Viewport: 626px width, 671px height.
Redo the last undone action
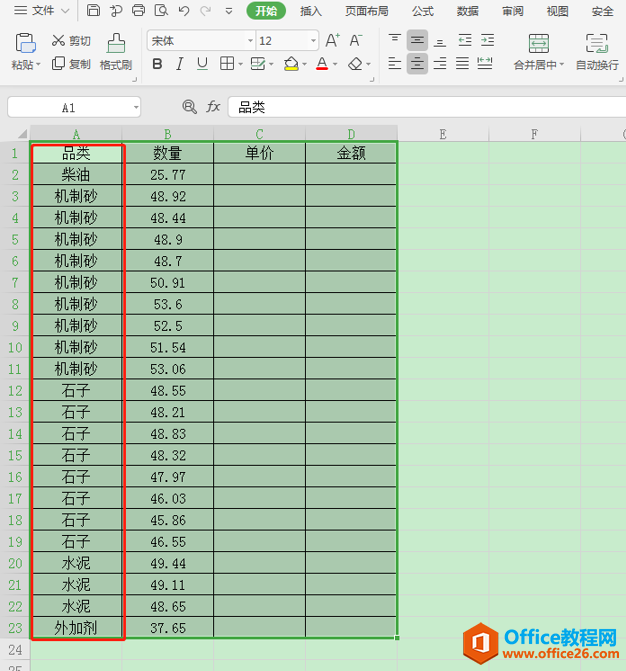point(206,10)
